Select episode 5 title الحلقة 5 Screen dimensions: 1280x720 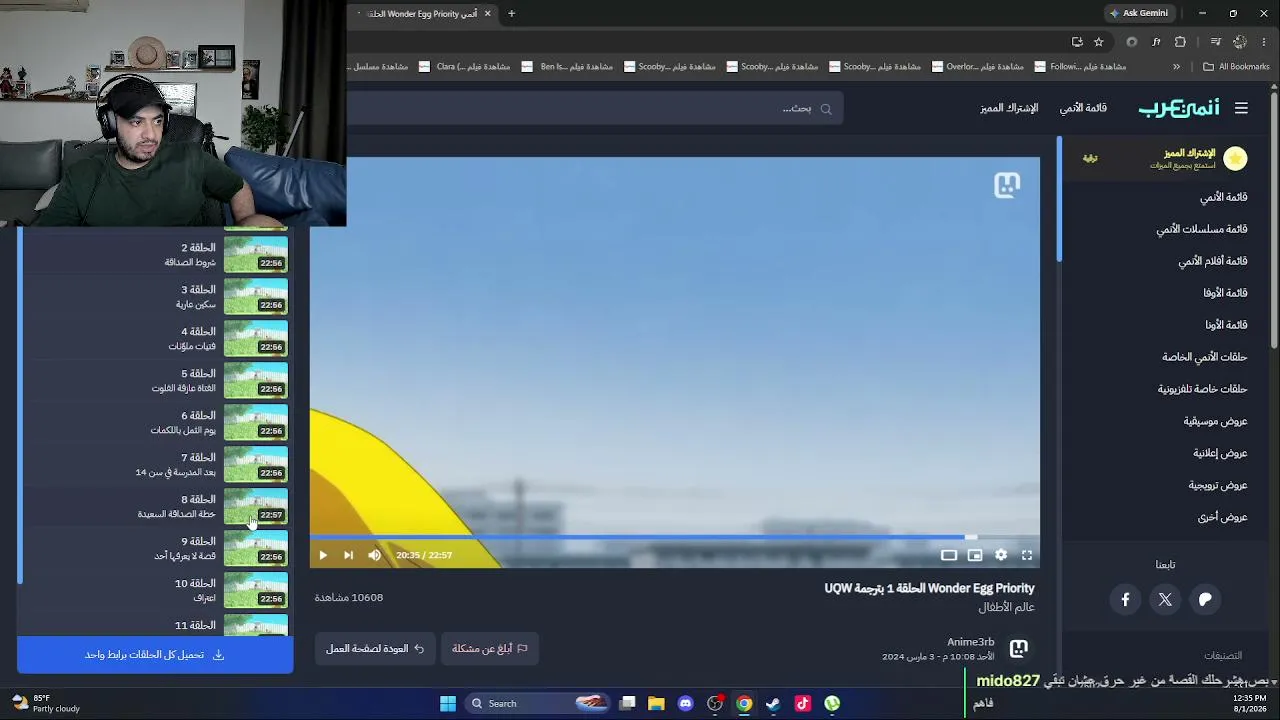pyautogui.click(x=198, y=373)
